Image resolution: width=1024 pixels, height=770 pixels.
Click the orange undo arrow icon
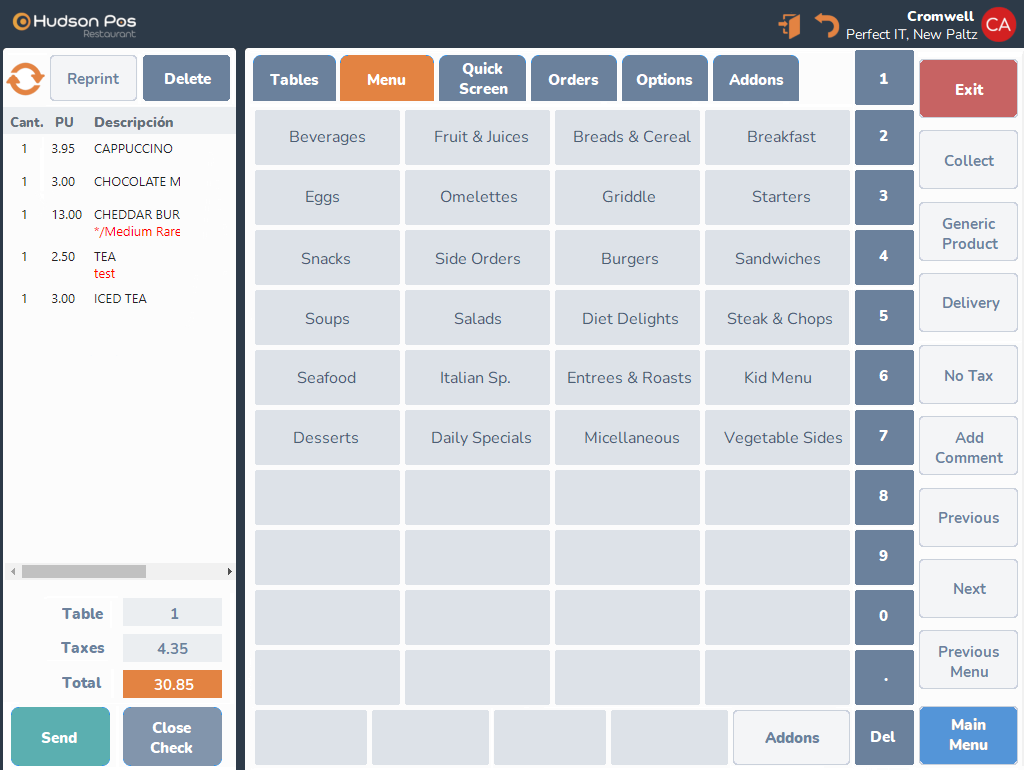826,26
